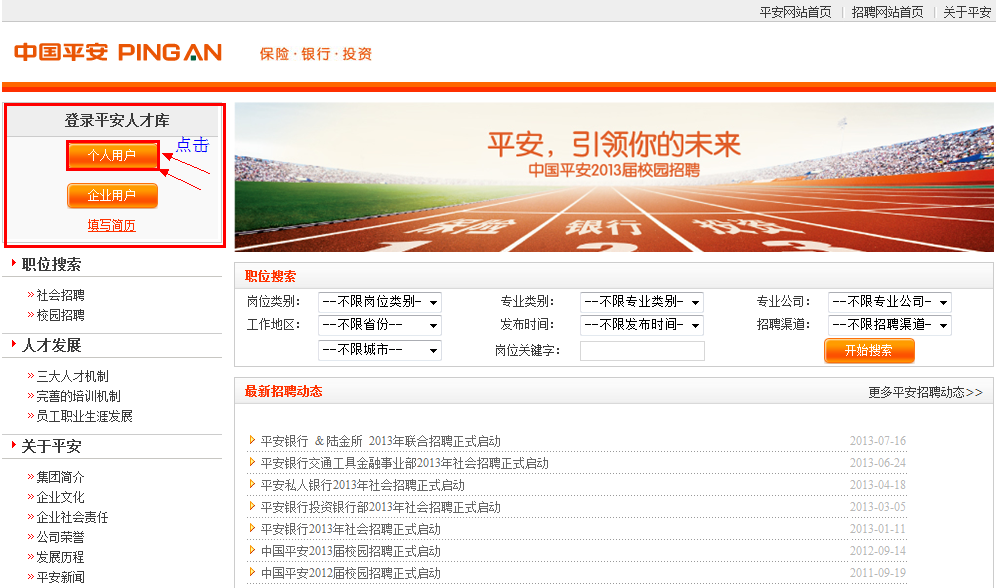
Task: Go to 平安网站首页 in top menu
Action: tap(795, 12)
